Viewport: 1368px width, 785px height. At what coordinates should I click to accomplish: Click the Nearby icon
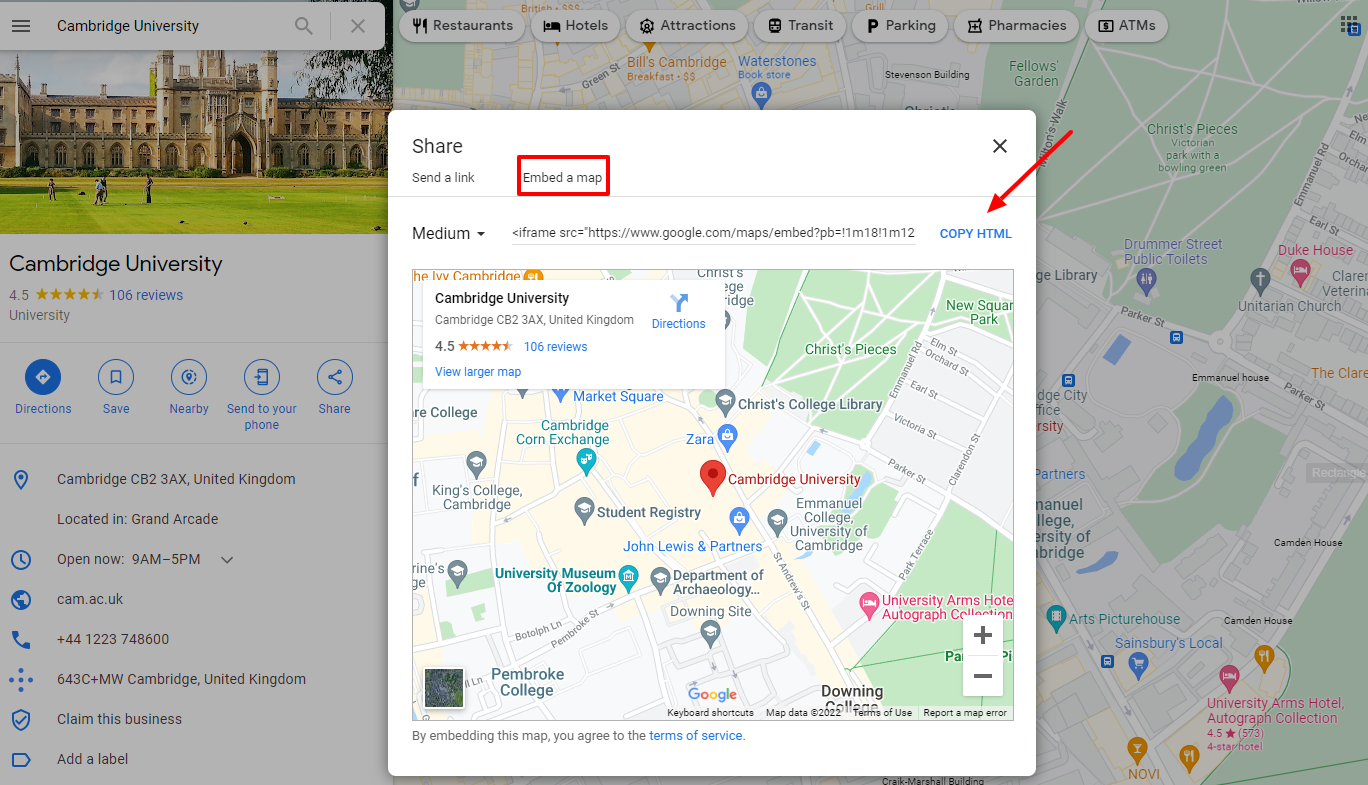[189, 377]
